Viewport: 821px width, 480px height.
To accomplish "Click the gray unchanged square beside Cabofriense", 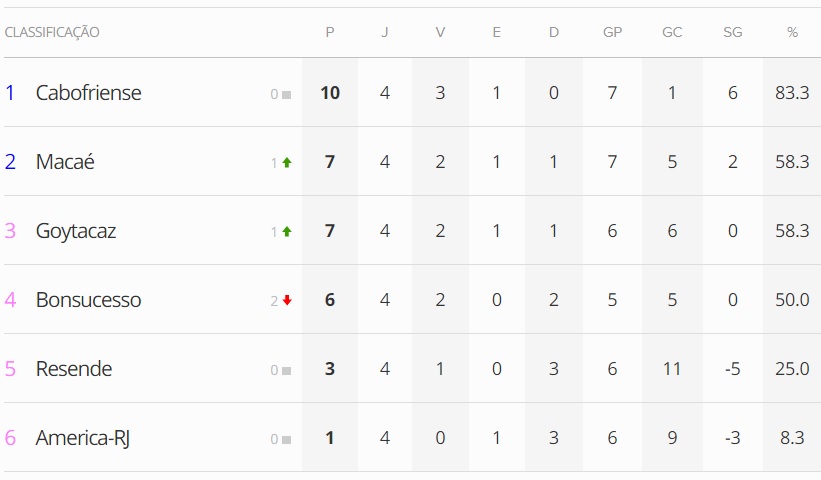I will point(287,95).
